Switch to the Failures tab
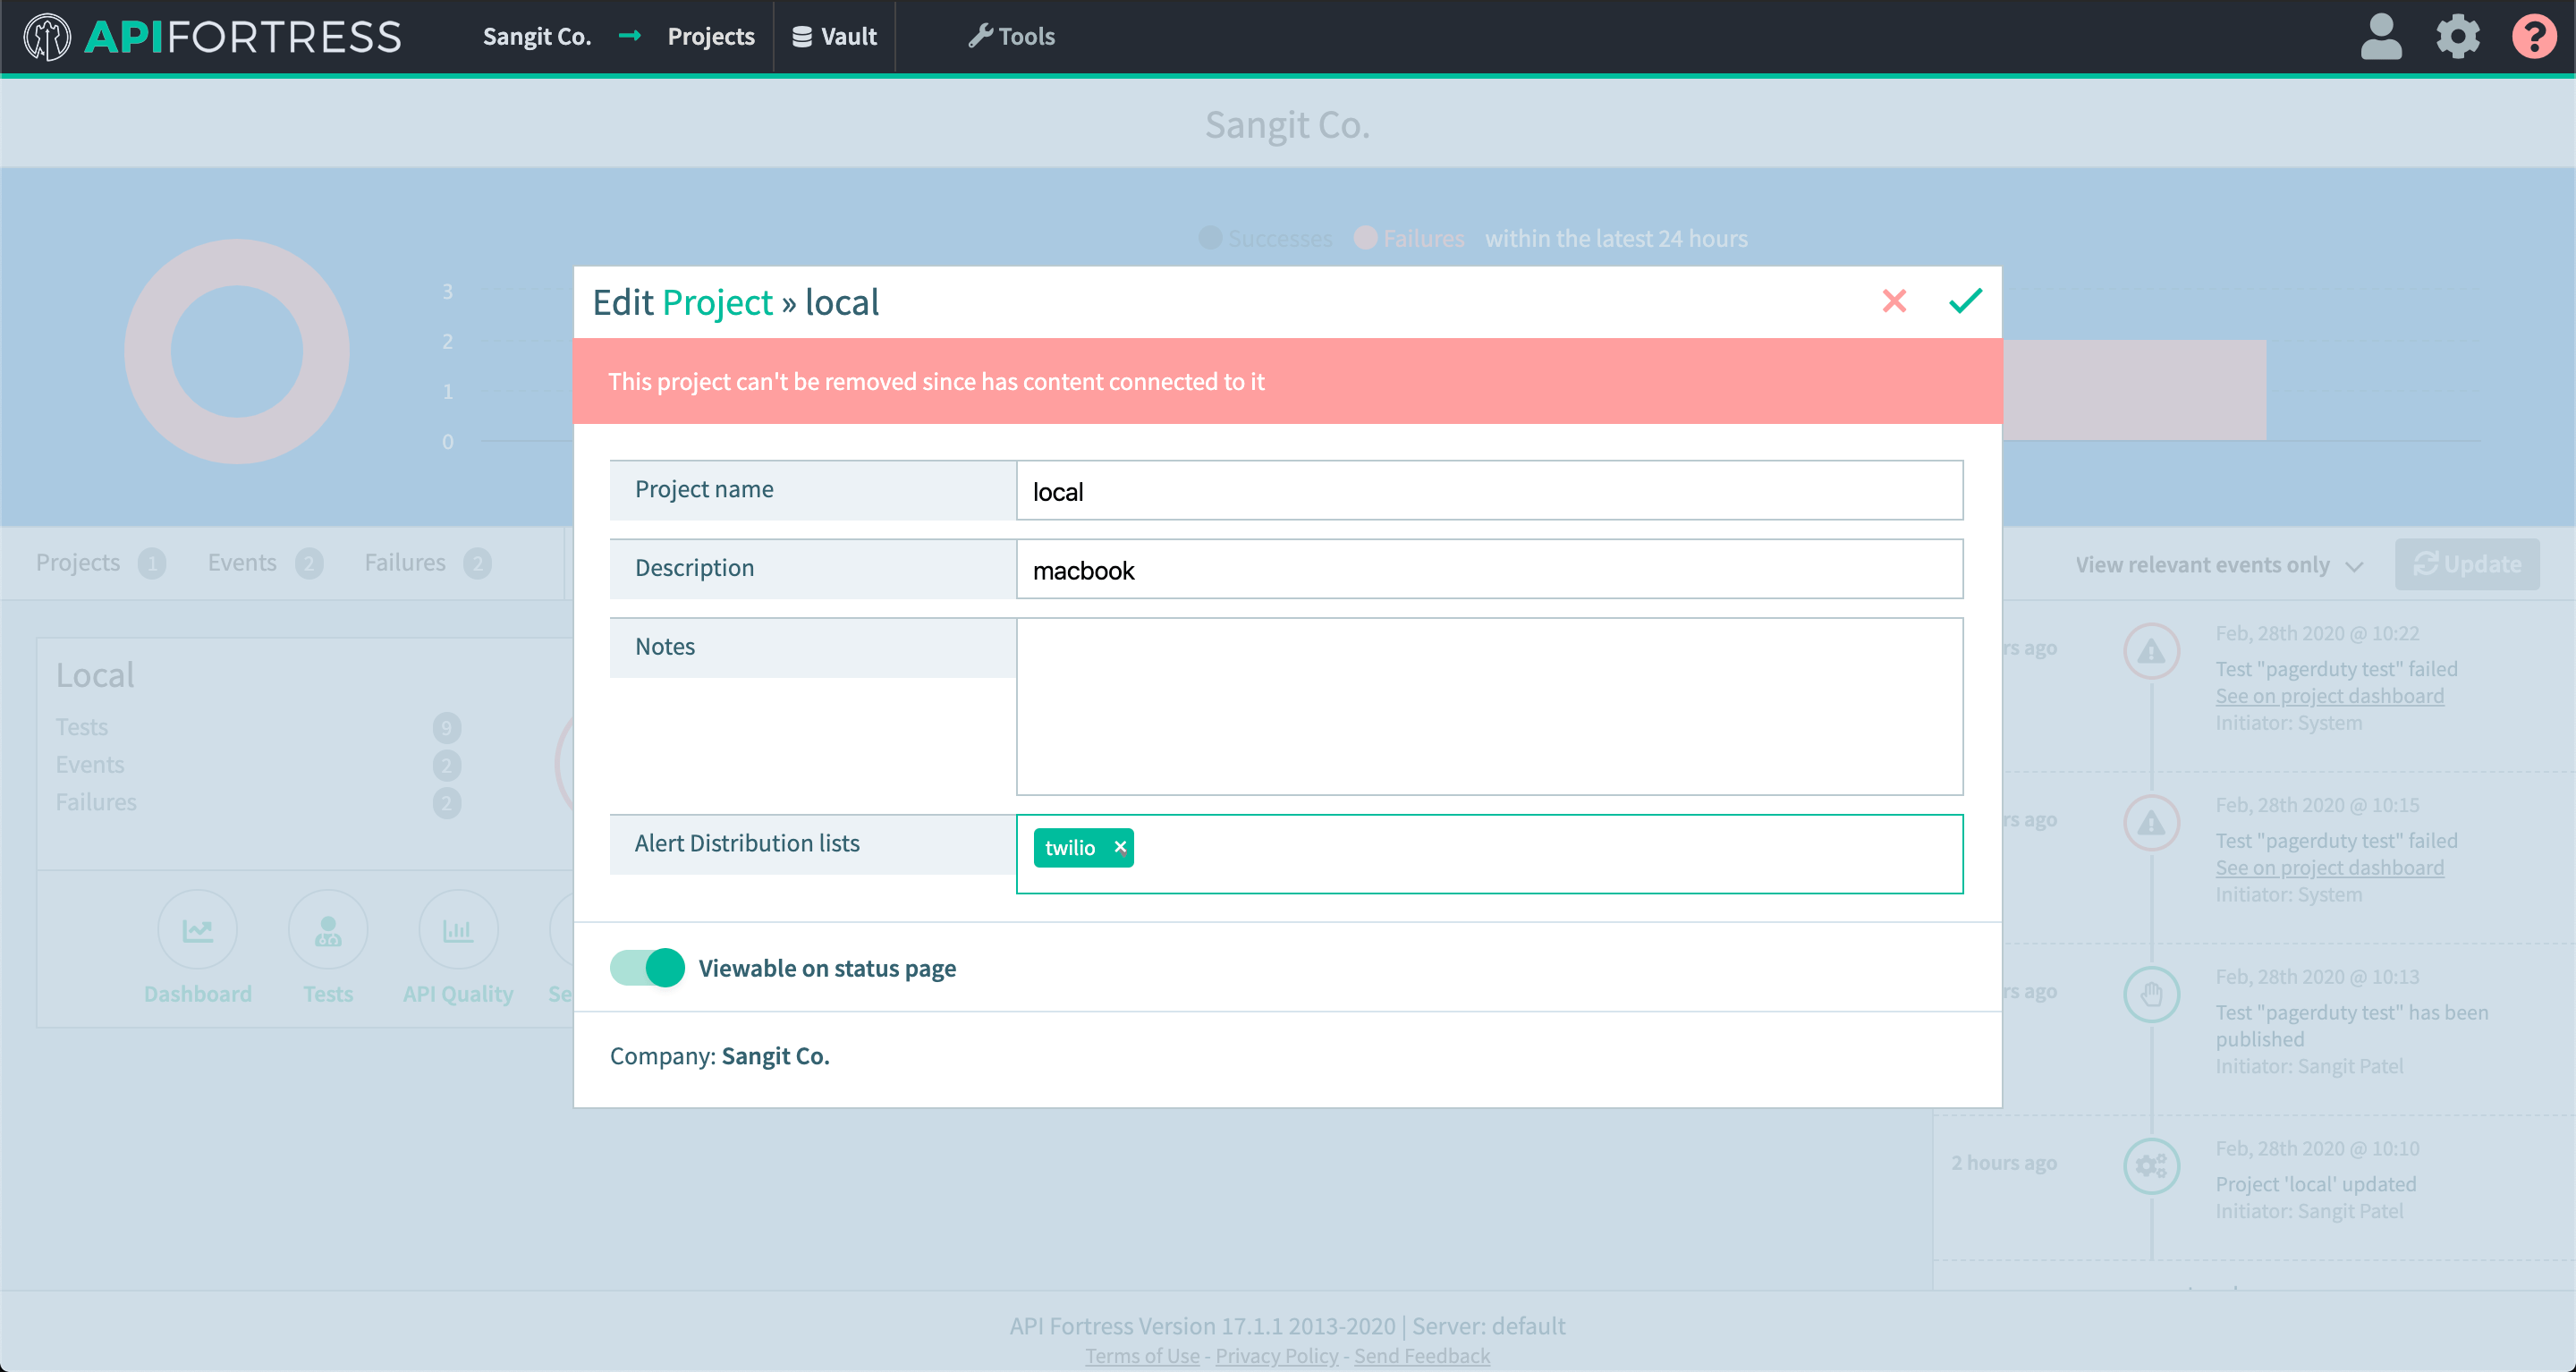The image size is (2576, 1372). point(404,562)
